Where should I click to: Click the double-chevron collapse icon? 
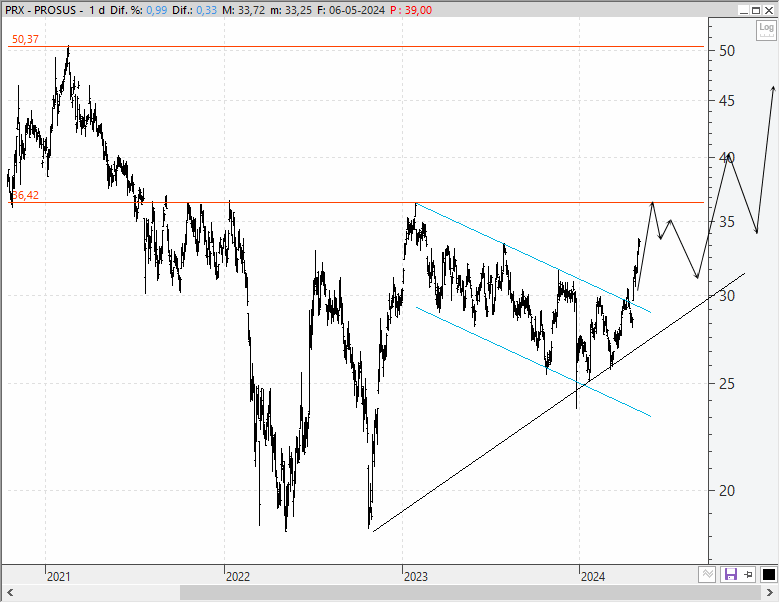pos(707,575)
